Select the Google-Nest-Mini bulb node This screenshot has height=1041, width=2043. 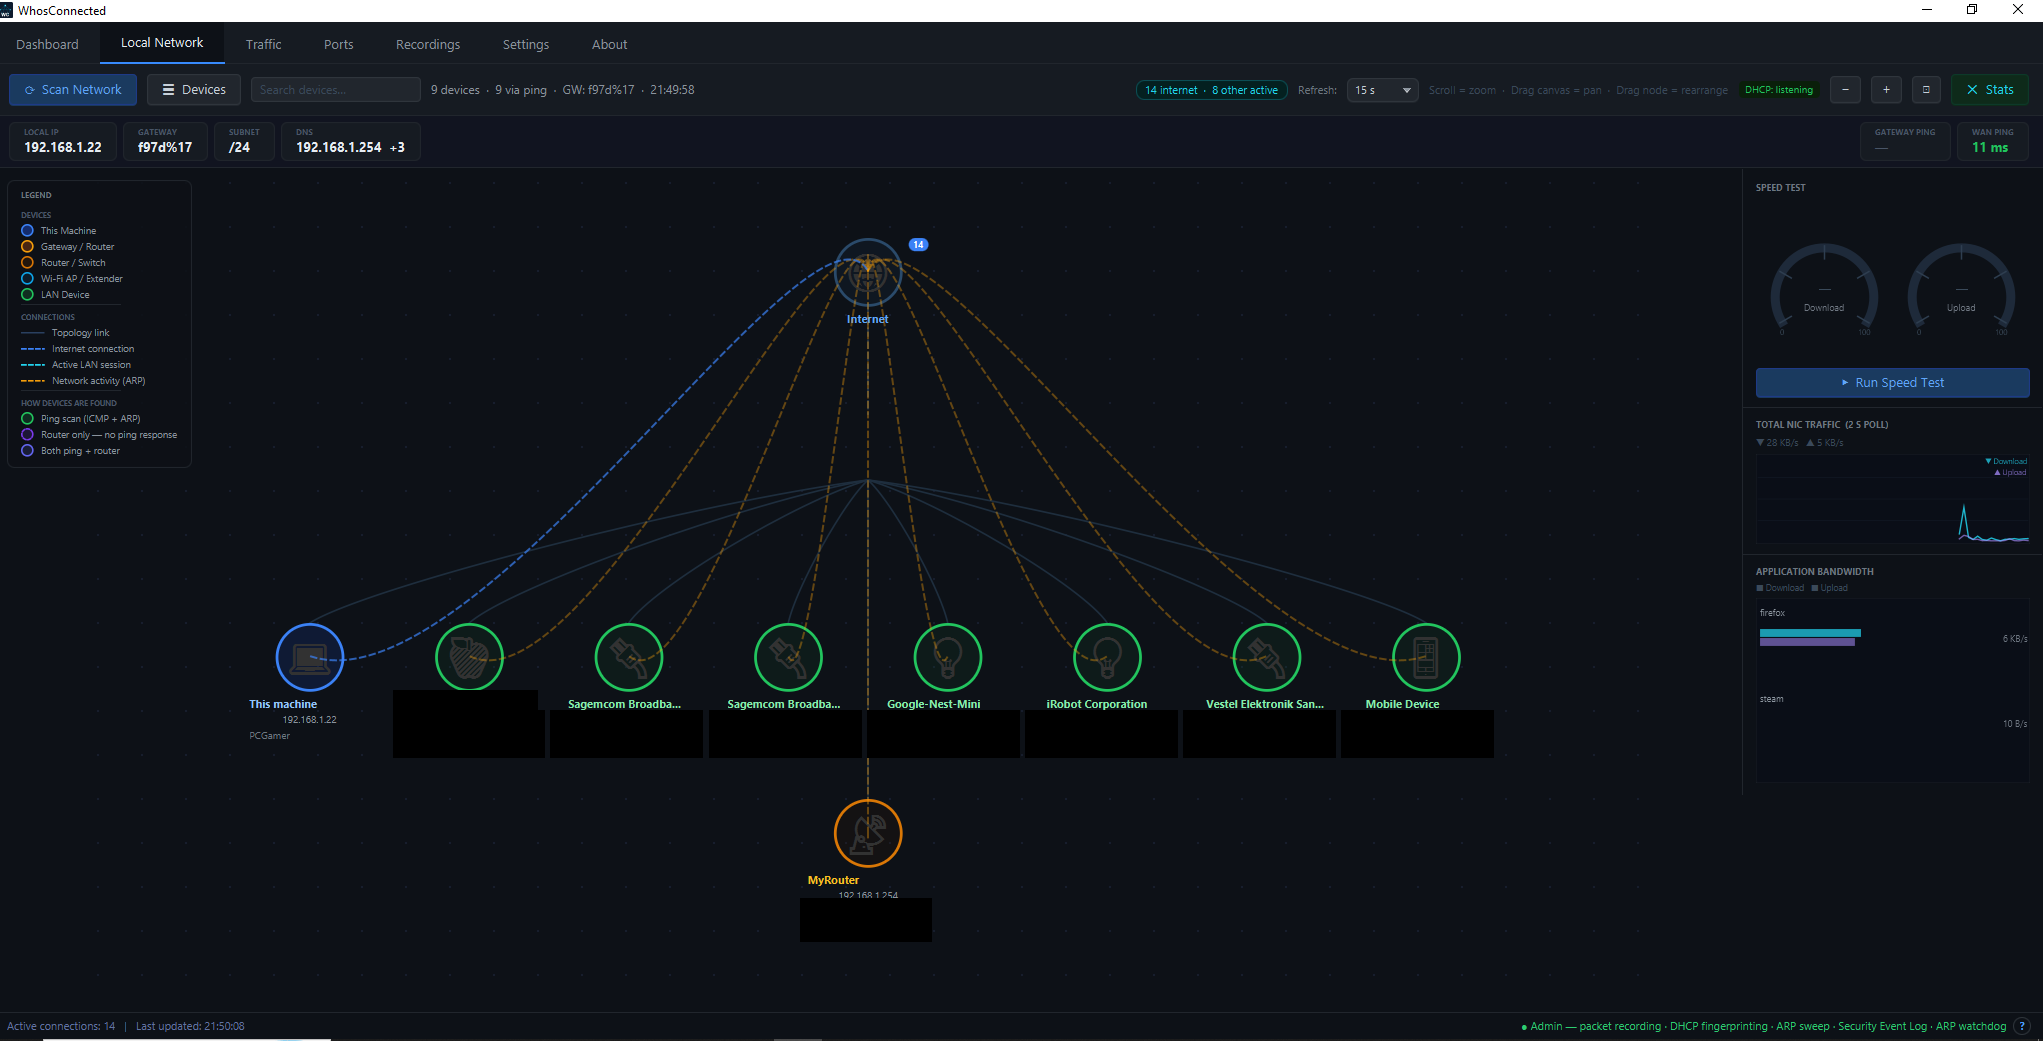point(948,657)
